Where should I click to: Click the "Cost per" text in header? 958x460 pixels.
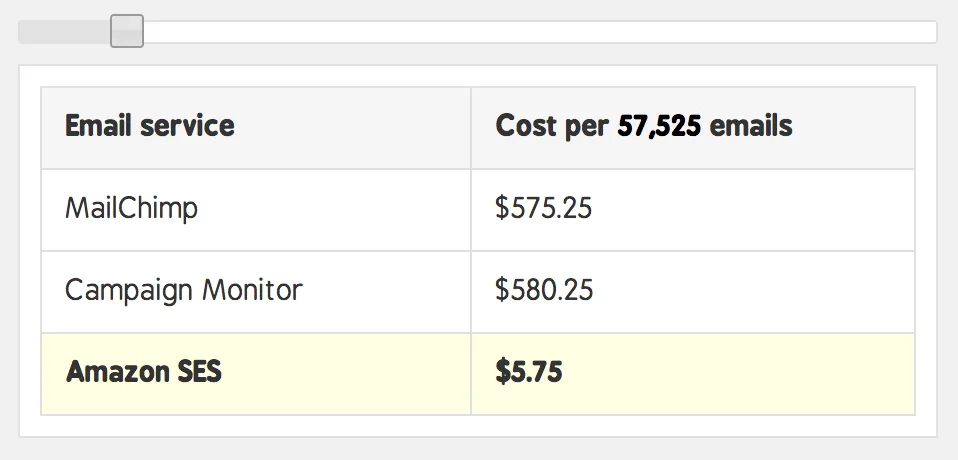[552, 127]
